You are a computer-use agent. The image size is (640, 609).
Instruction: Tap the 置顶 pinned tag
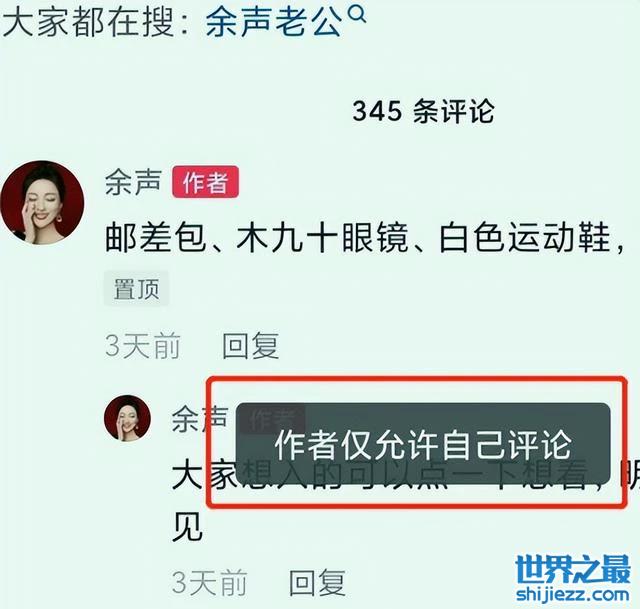click(x=136, y=289)
